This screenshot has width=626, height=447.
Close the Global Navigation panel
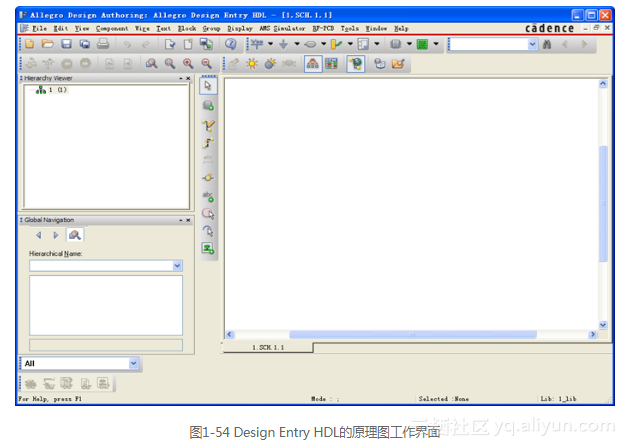188,220
